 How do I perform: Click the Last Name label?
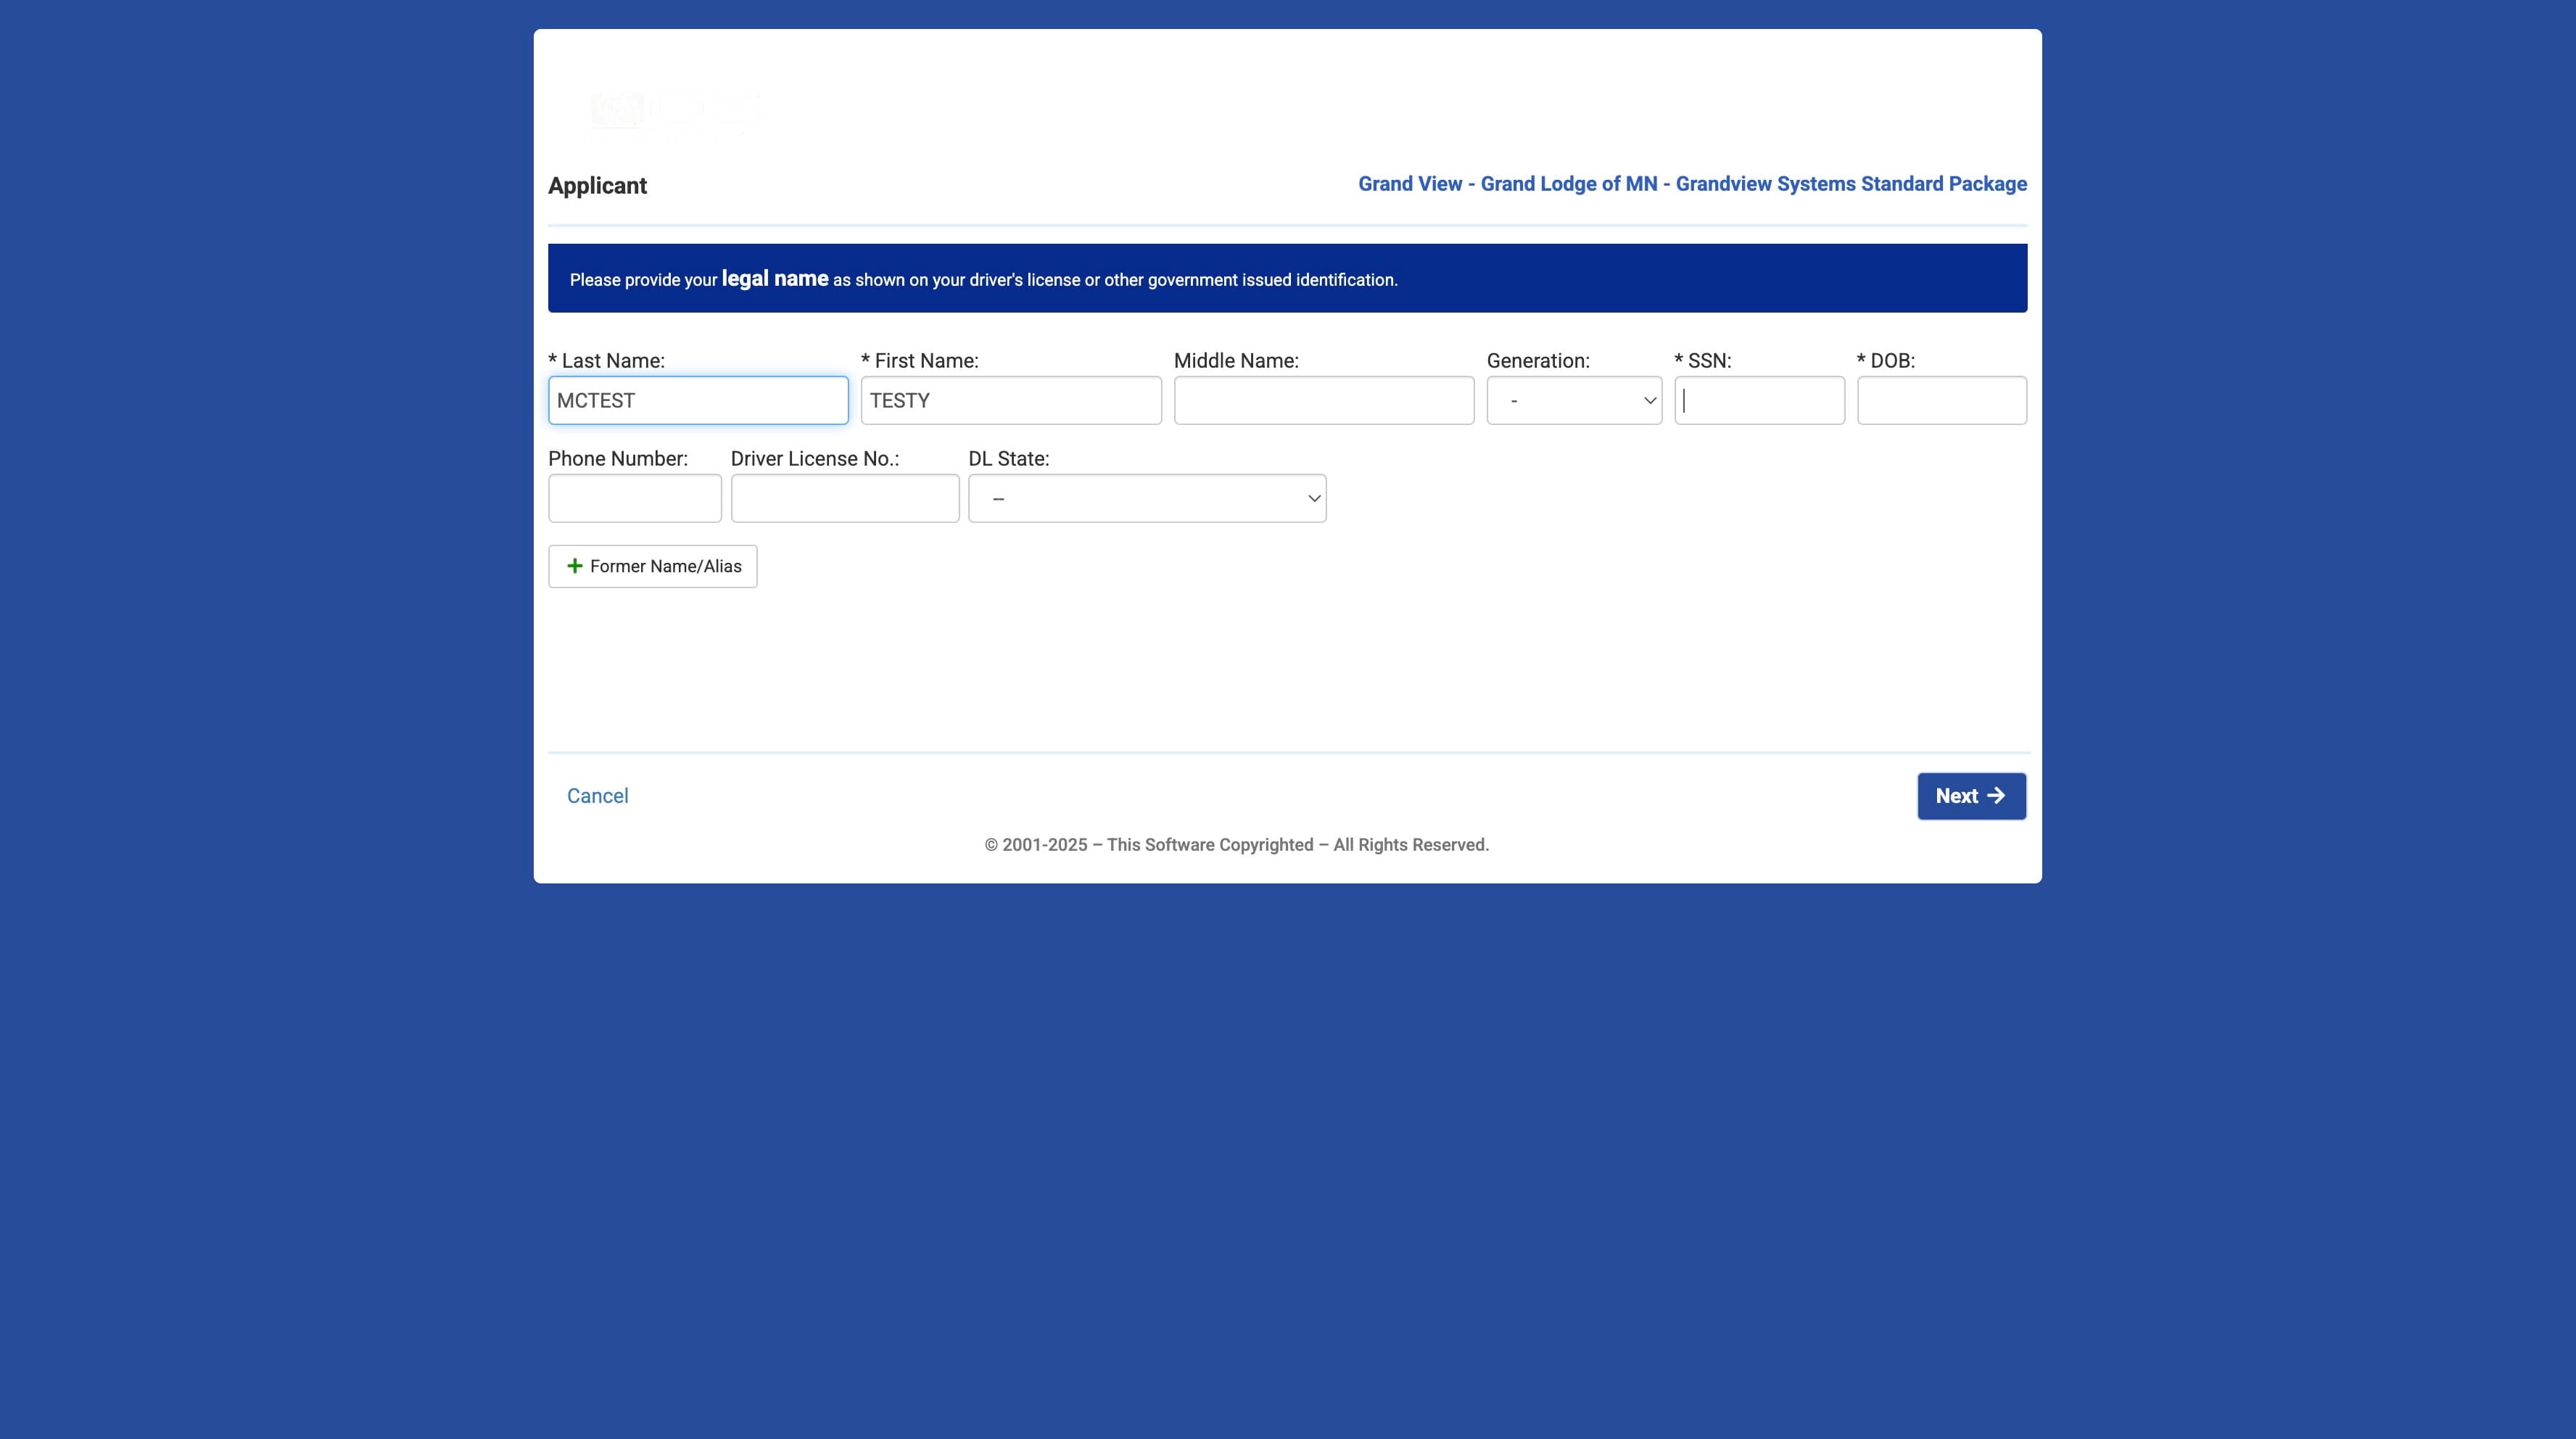point(606,361)
